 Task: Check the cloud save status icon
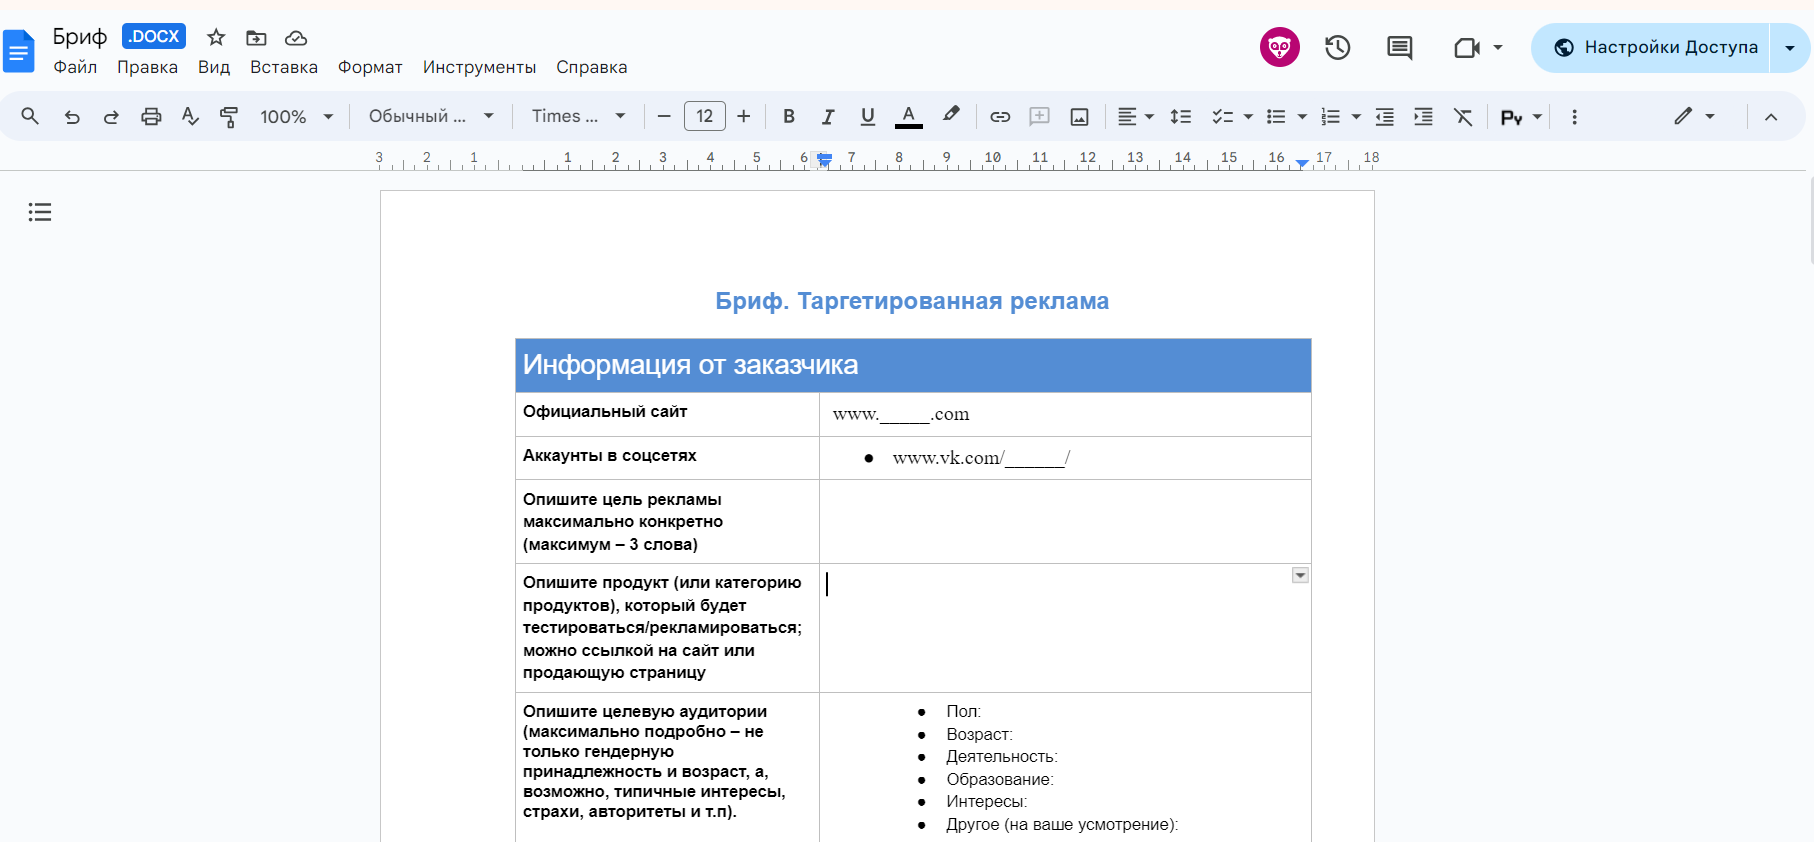pyautogui.click(x=296, y=38)
